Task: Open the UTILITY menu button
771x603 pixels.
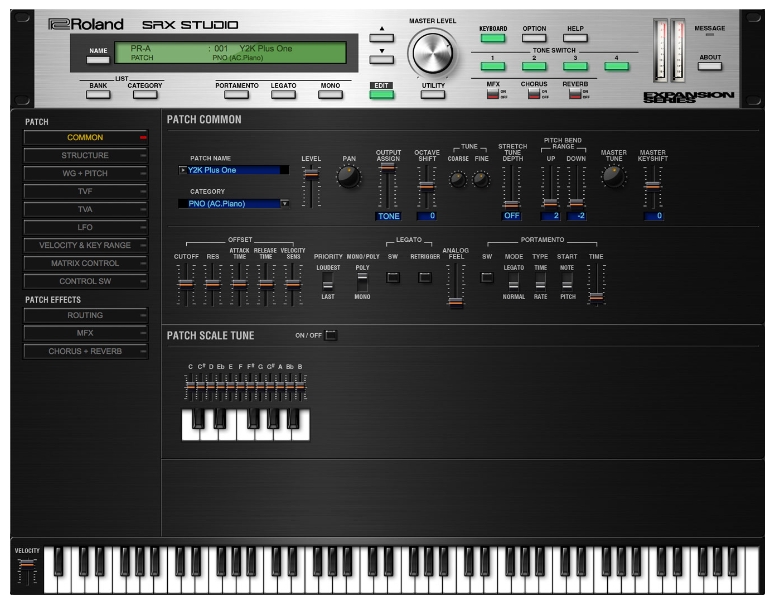Action: [x=433, y=94]
